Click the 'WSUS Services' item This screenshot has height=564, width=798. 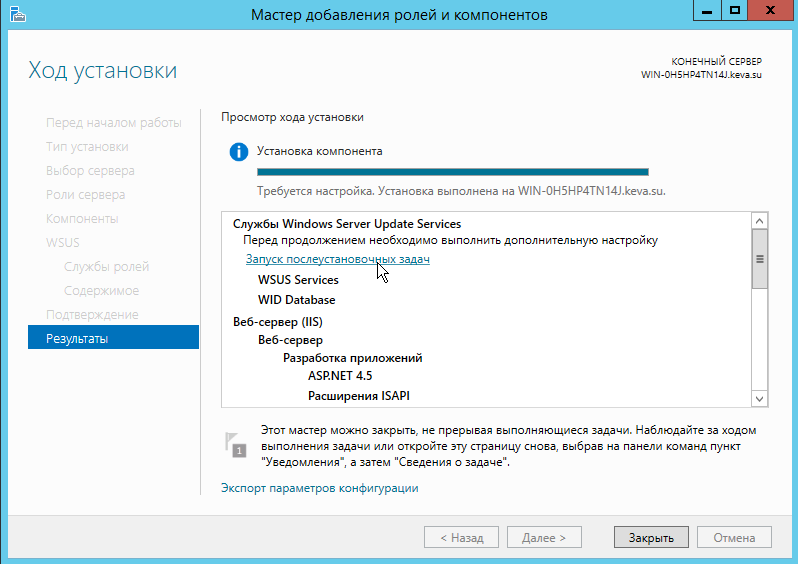coord(298,280)
